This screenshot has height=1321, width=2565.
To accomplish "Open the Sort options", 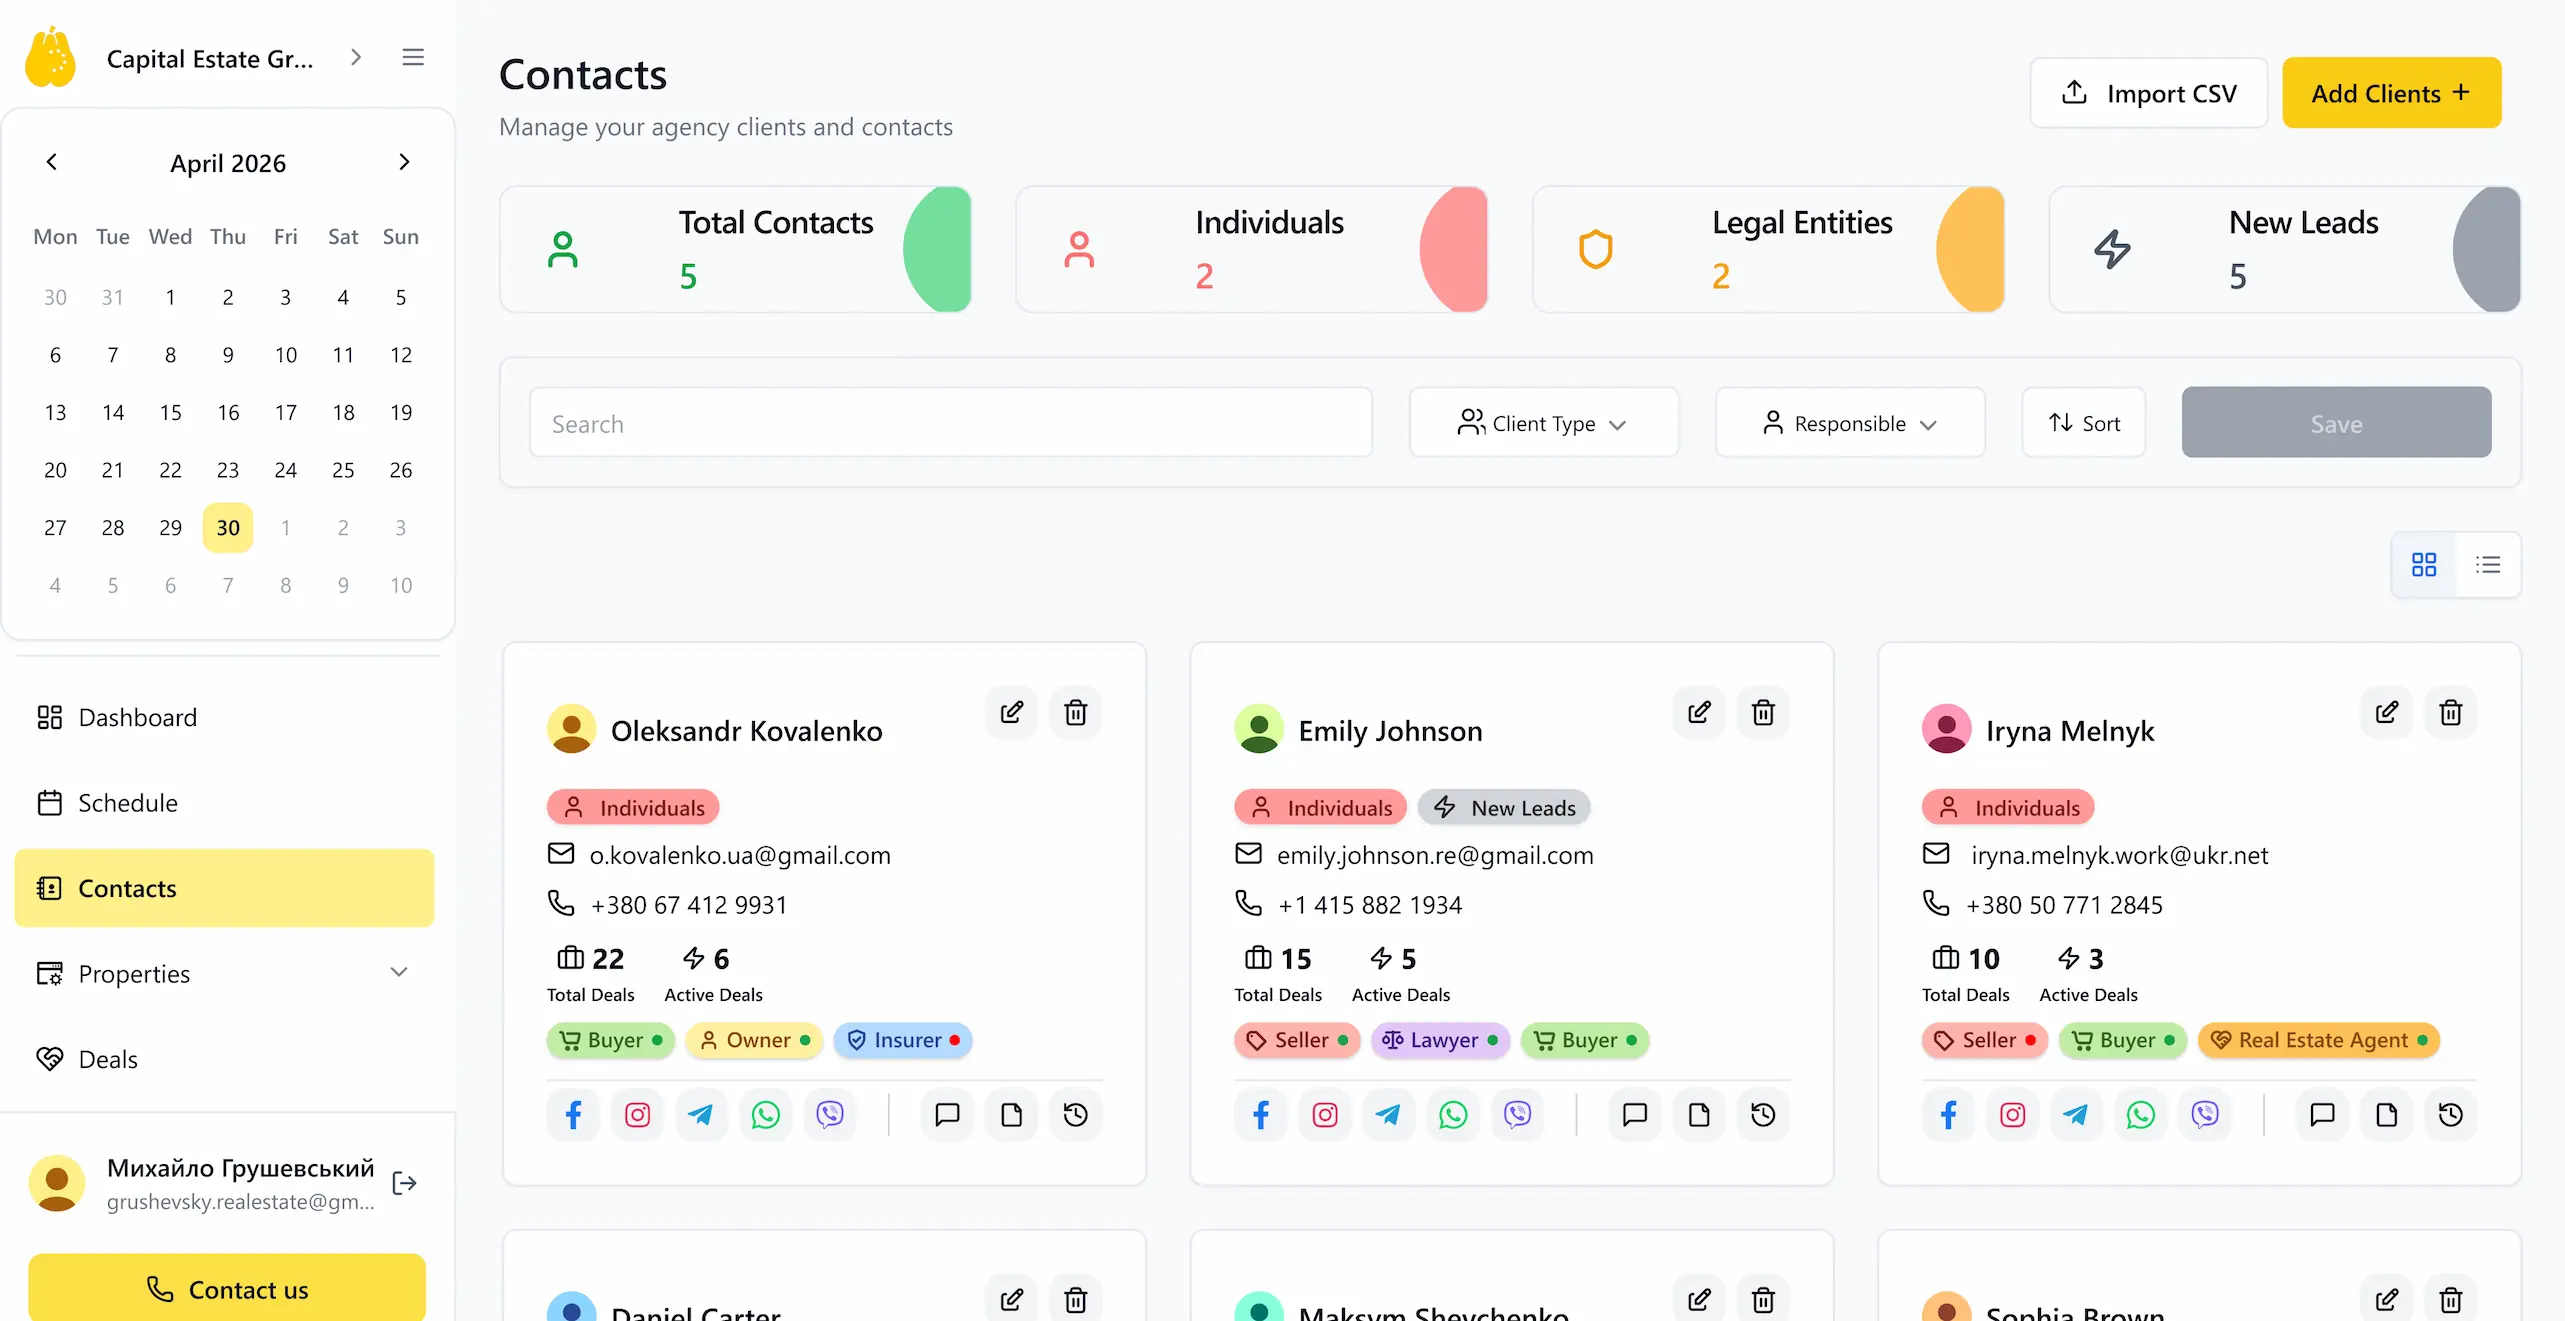I will coord(2084,423).
